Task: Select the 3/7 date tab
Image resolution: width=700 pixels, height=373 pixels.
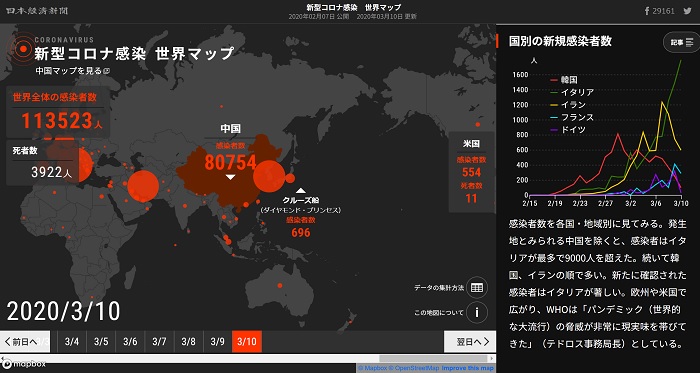Action: coord(159,342)
